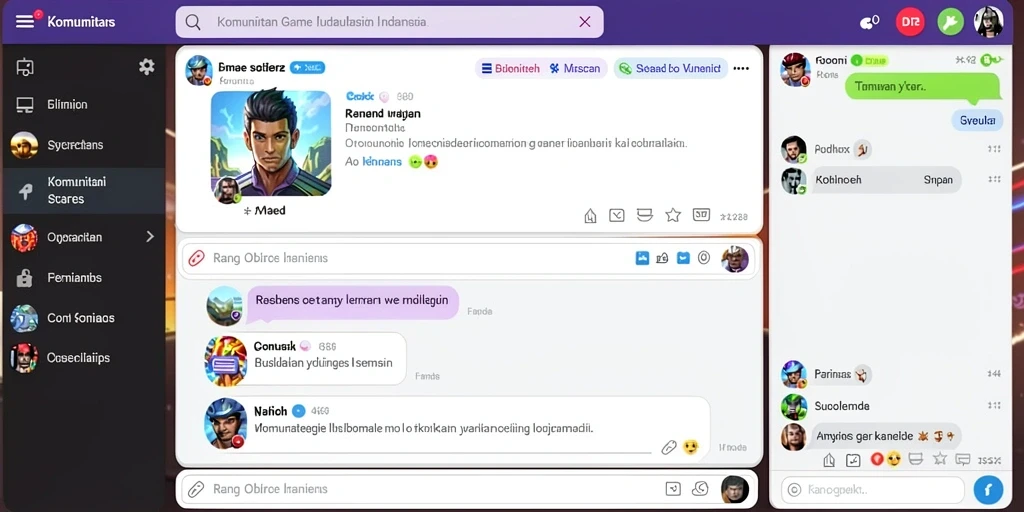Click the Sveular chat bubble
This screenshot has height=512, width=1024.
click(x=977, y=120)
